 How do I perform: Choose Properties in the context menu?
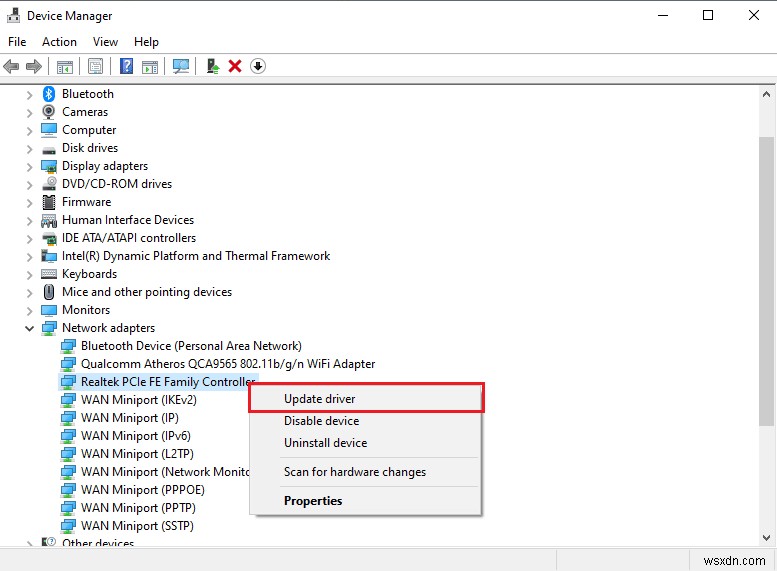[x=366, y=501]
